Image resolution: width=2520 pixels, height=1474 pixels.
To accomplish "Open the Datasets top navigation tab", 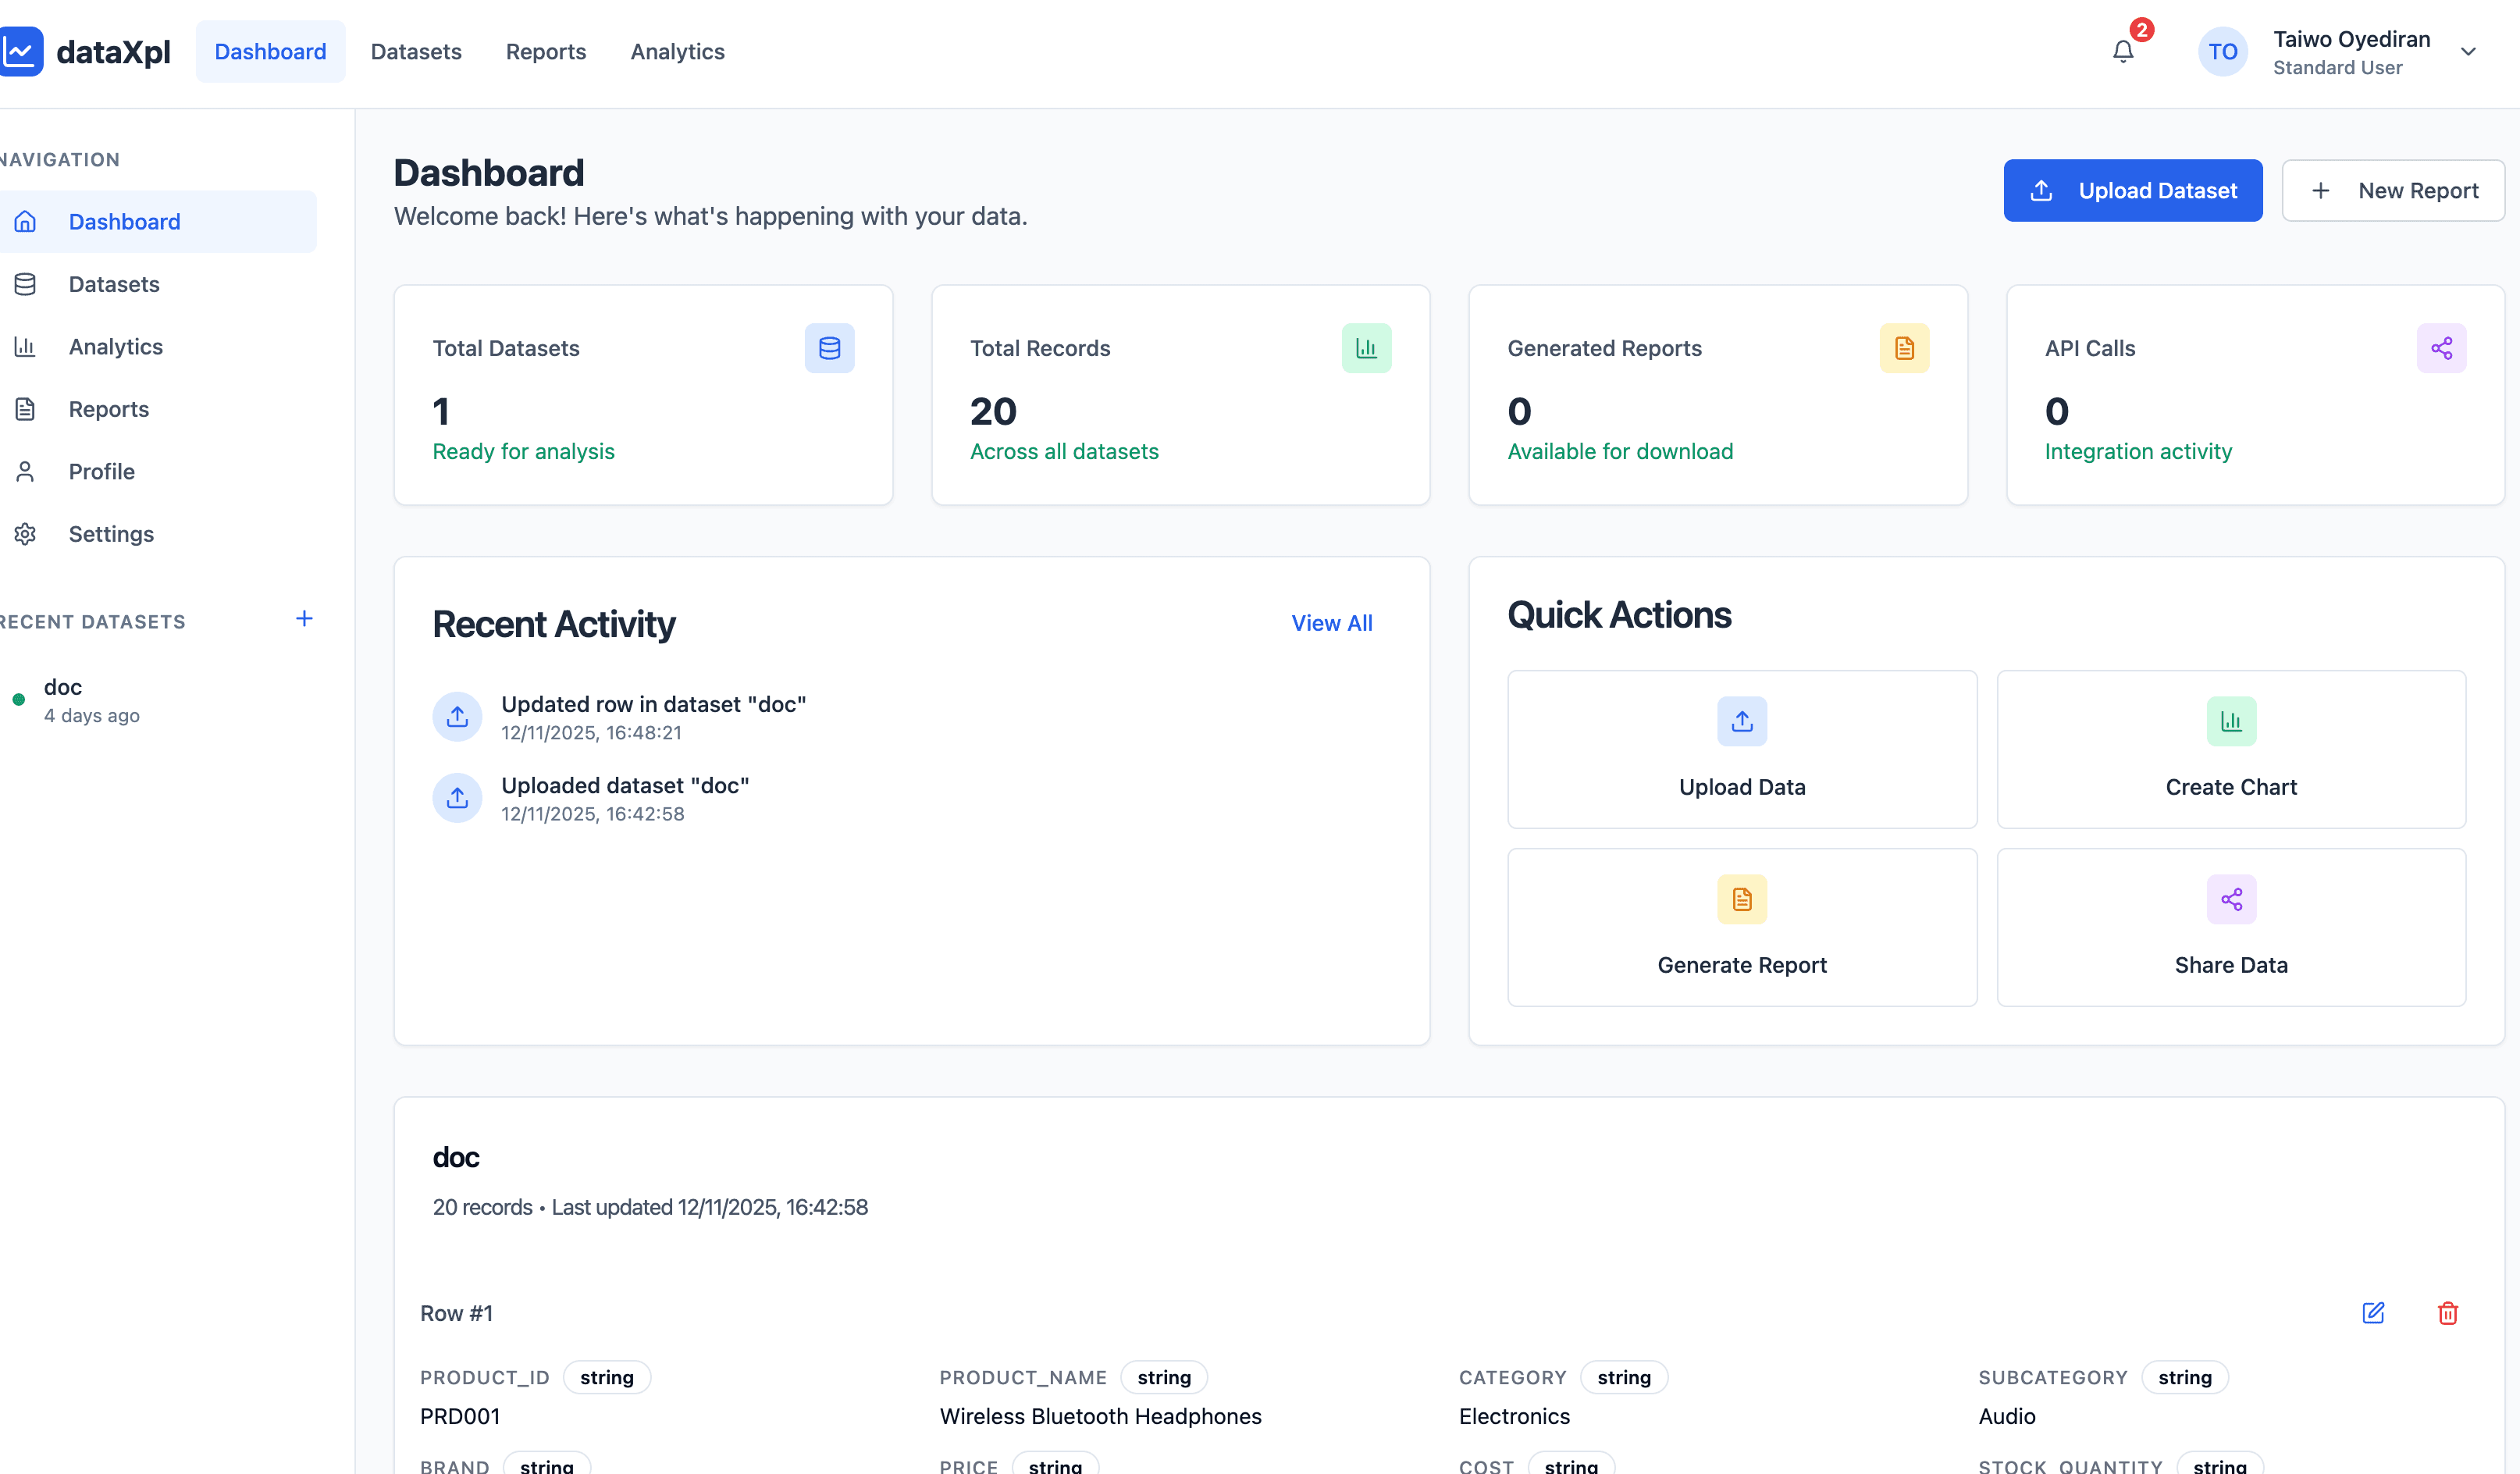I will click(416, 51).
